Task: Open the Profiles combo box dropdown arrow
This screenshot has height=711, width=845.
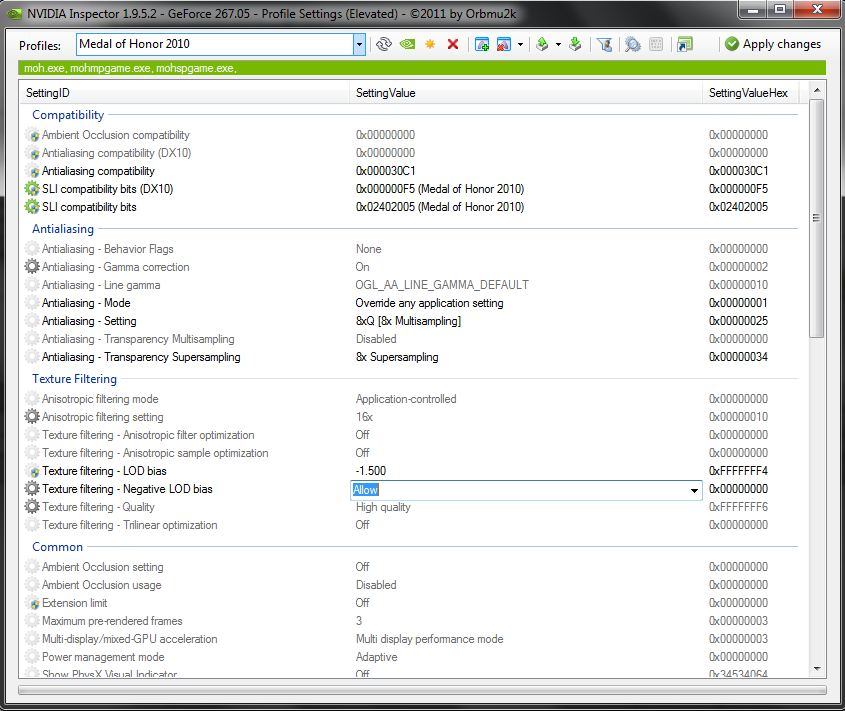Action: (x=359, y=45)
